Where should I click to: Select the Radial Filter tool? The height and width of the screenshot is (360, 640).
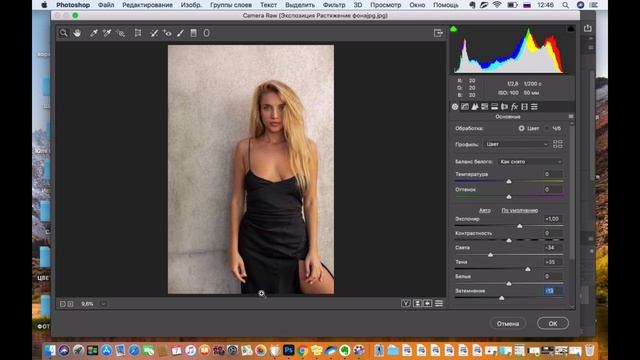[x=207, y=33]
